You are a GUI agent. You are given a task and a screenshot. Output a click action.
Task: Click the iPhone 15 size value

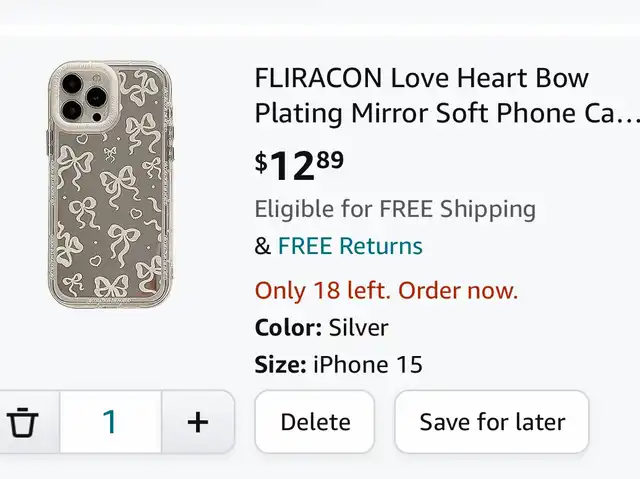(368, 364)
